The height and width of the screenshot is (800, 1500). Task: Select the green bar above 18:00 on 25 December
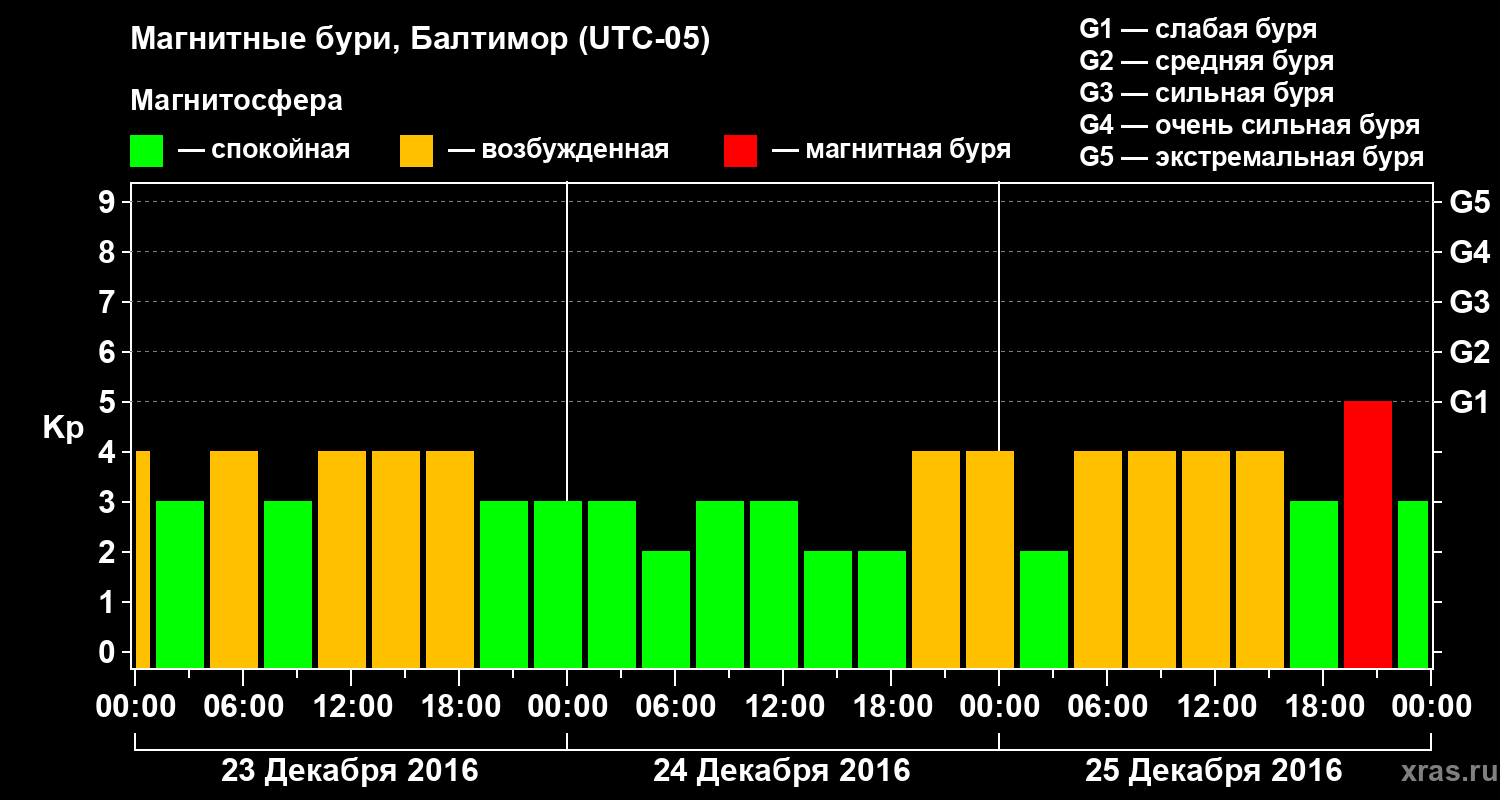tap(1314, 584)
